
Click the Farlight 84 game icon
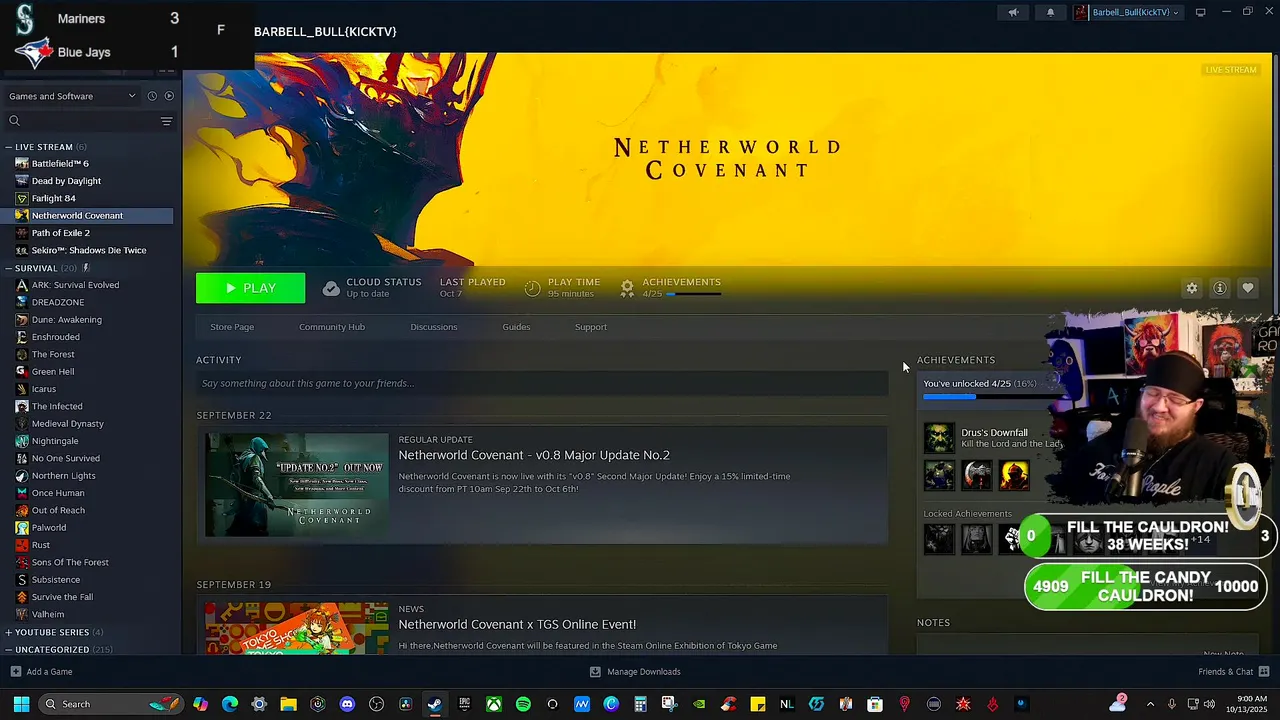22,198
